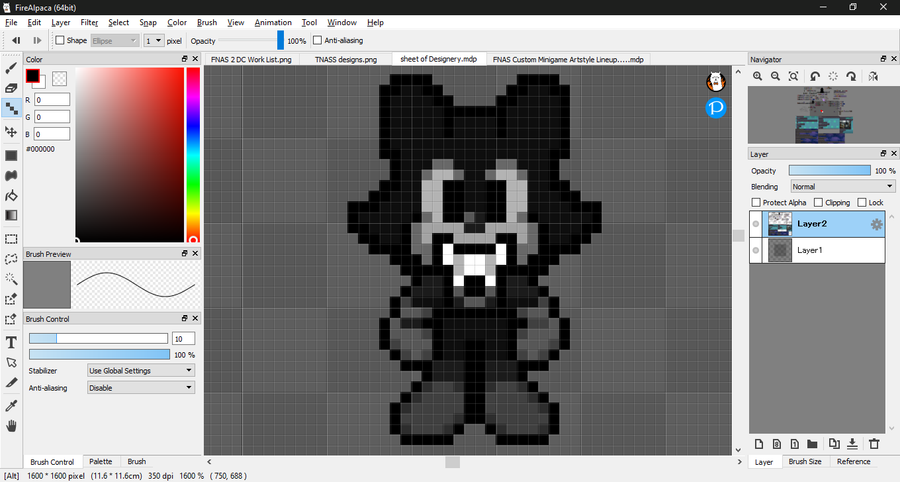The width and height of the screenshot is (900, 482).
Task: Select the Move tool
Action: coord(11,131)
